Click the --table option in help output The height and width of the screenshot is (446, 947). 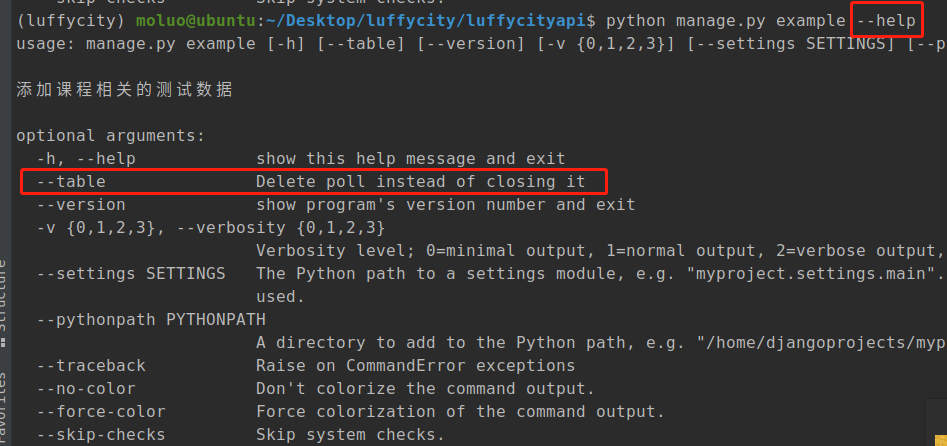pos(71,181)
